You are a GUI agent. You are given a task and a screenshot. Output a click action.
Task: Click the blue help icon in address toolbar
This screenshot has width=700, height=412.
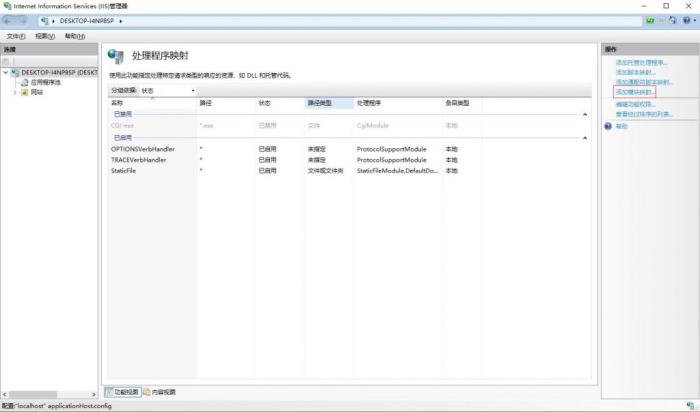687,21
